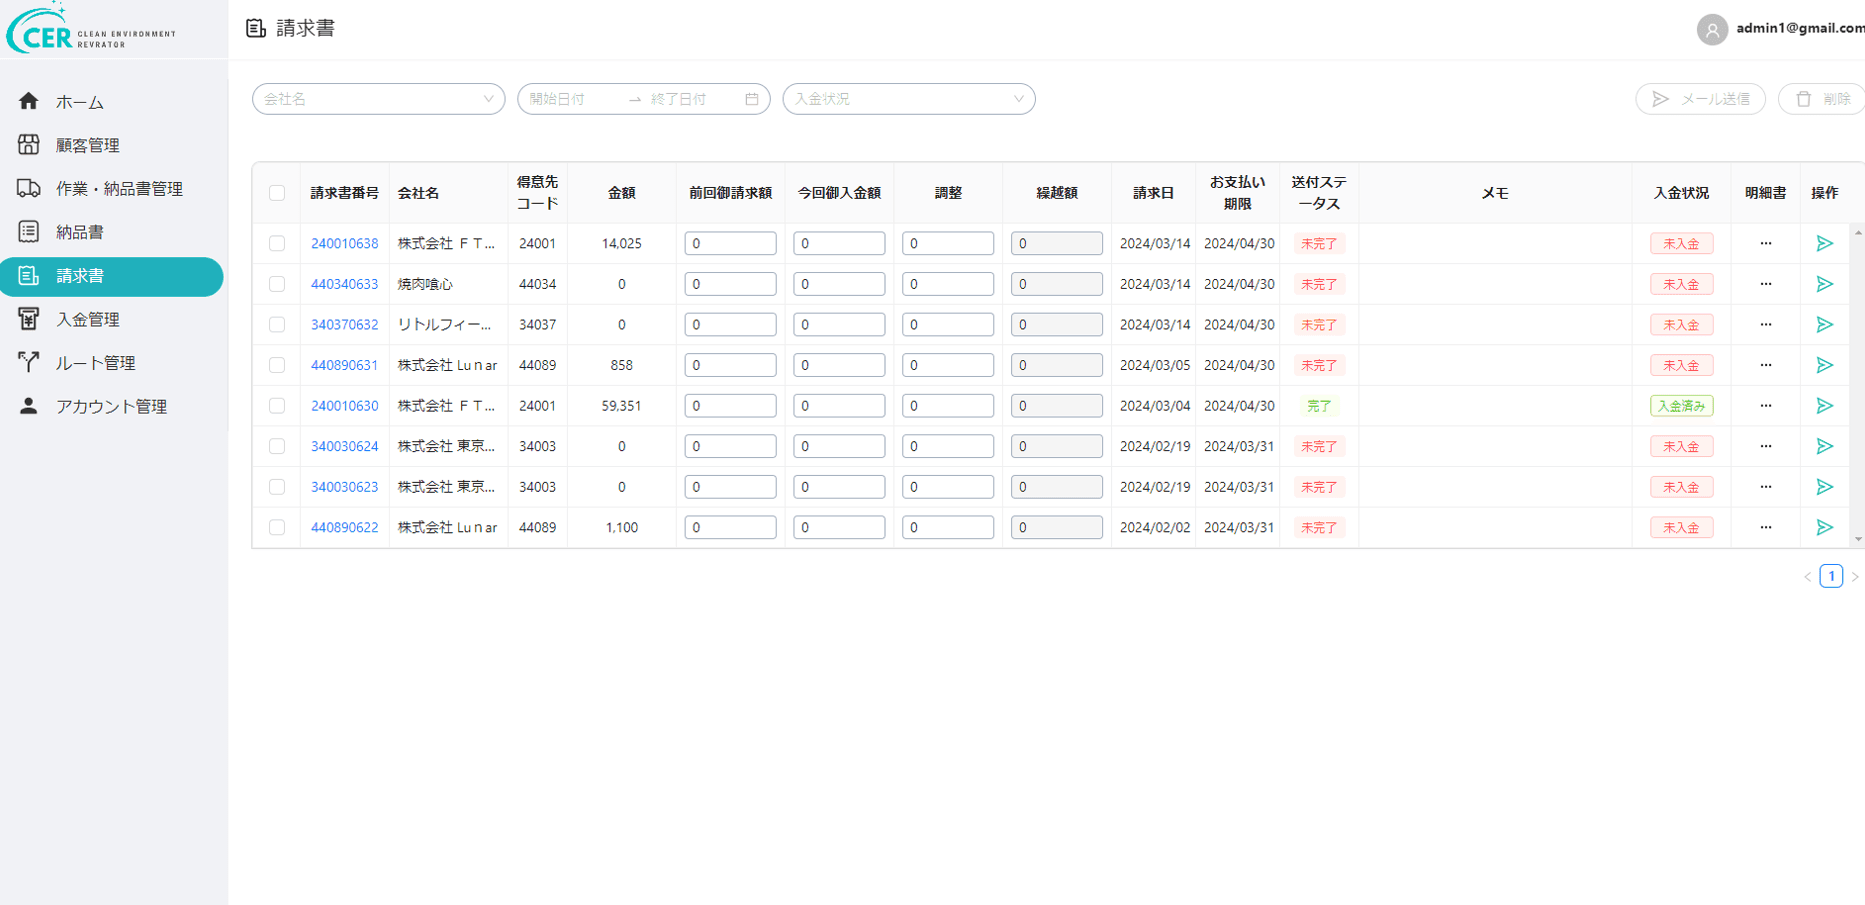Screen dimensions: 1865x905
Task: Go to next page arrow in pagination
Action: tap(1854, 577)
